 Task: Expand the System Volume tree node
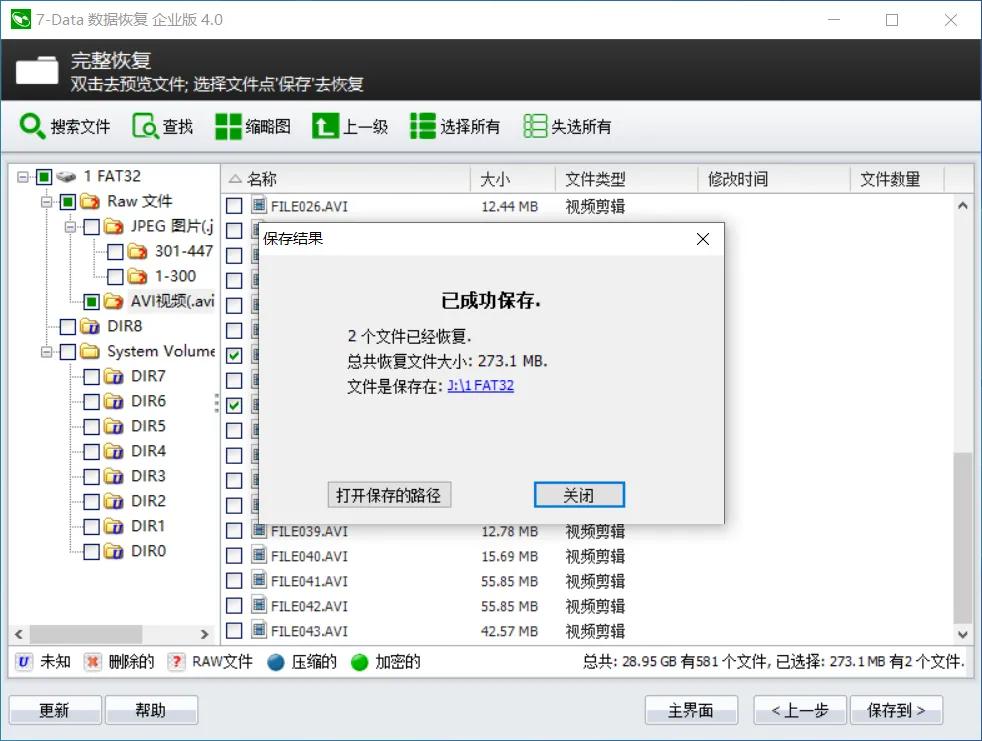pos(47,351)
